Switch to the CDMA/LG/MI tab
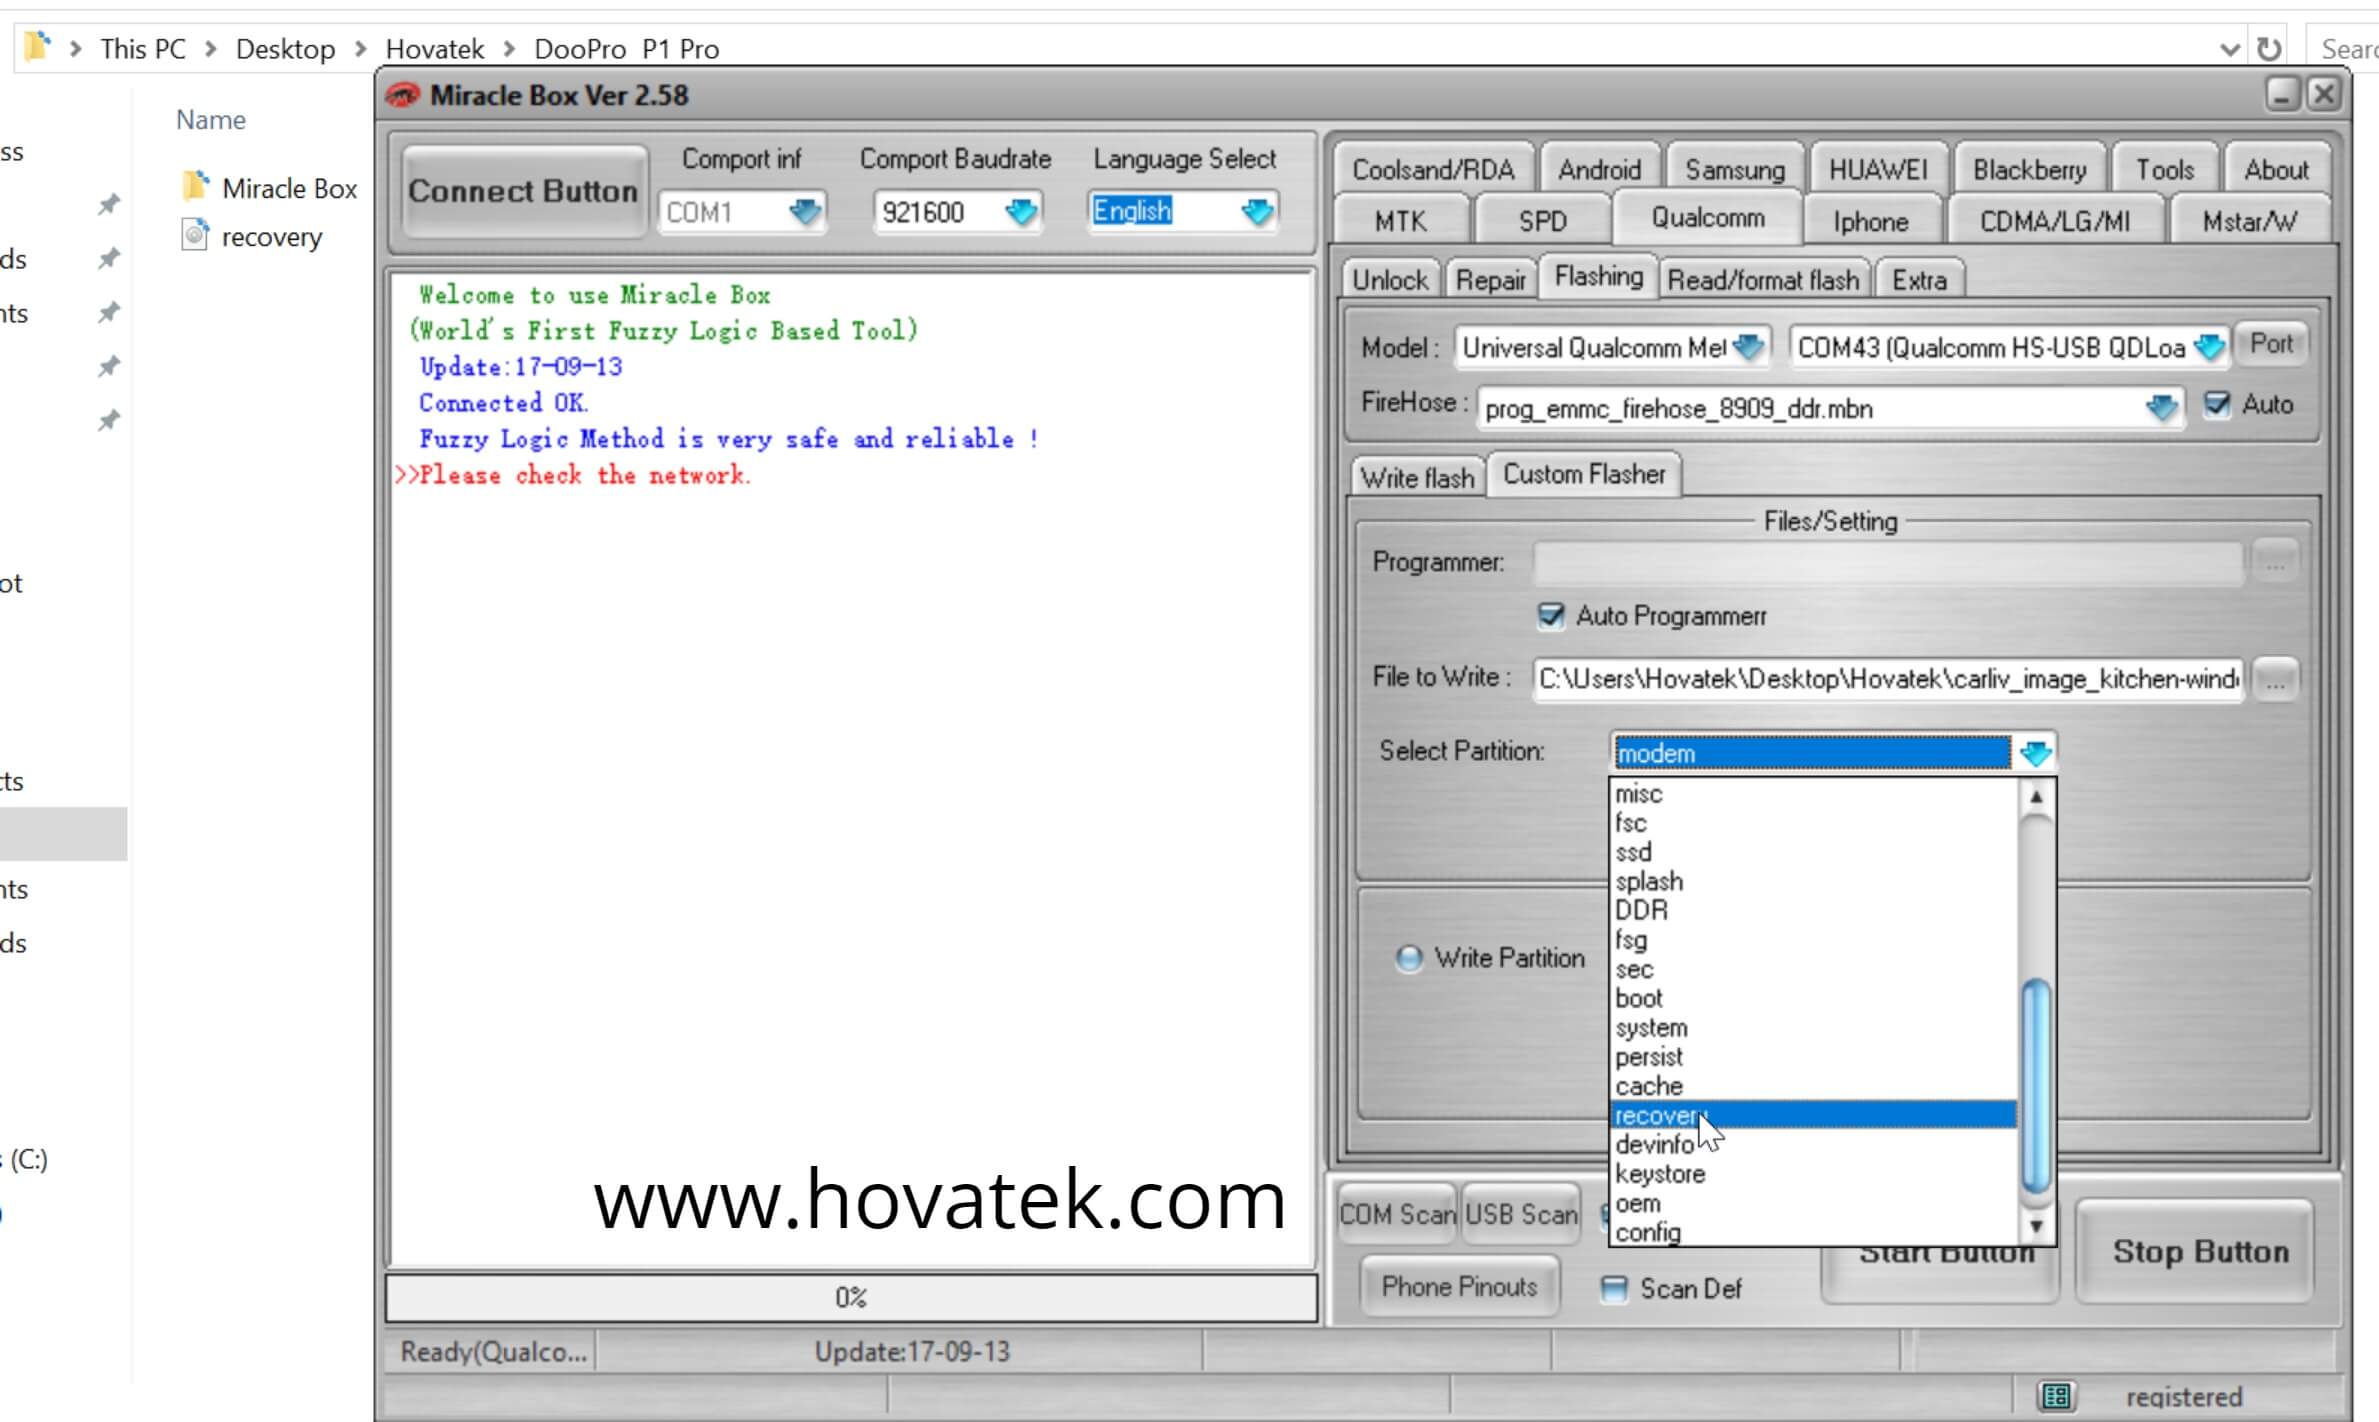The width and height of the screenshot is (2379, 1422). (2054, 221)
